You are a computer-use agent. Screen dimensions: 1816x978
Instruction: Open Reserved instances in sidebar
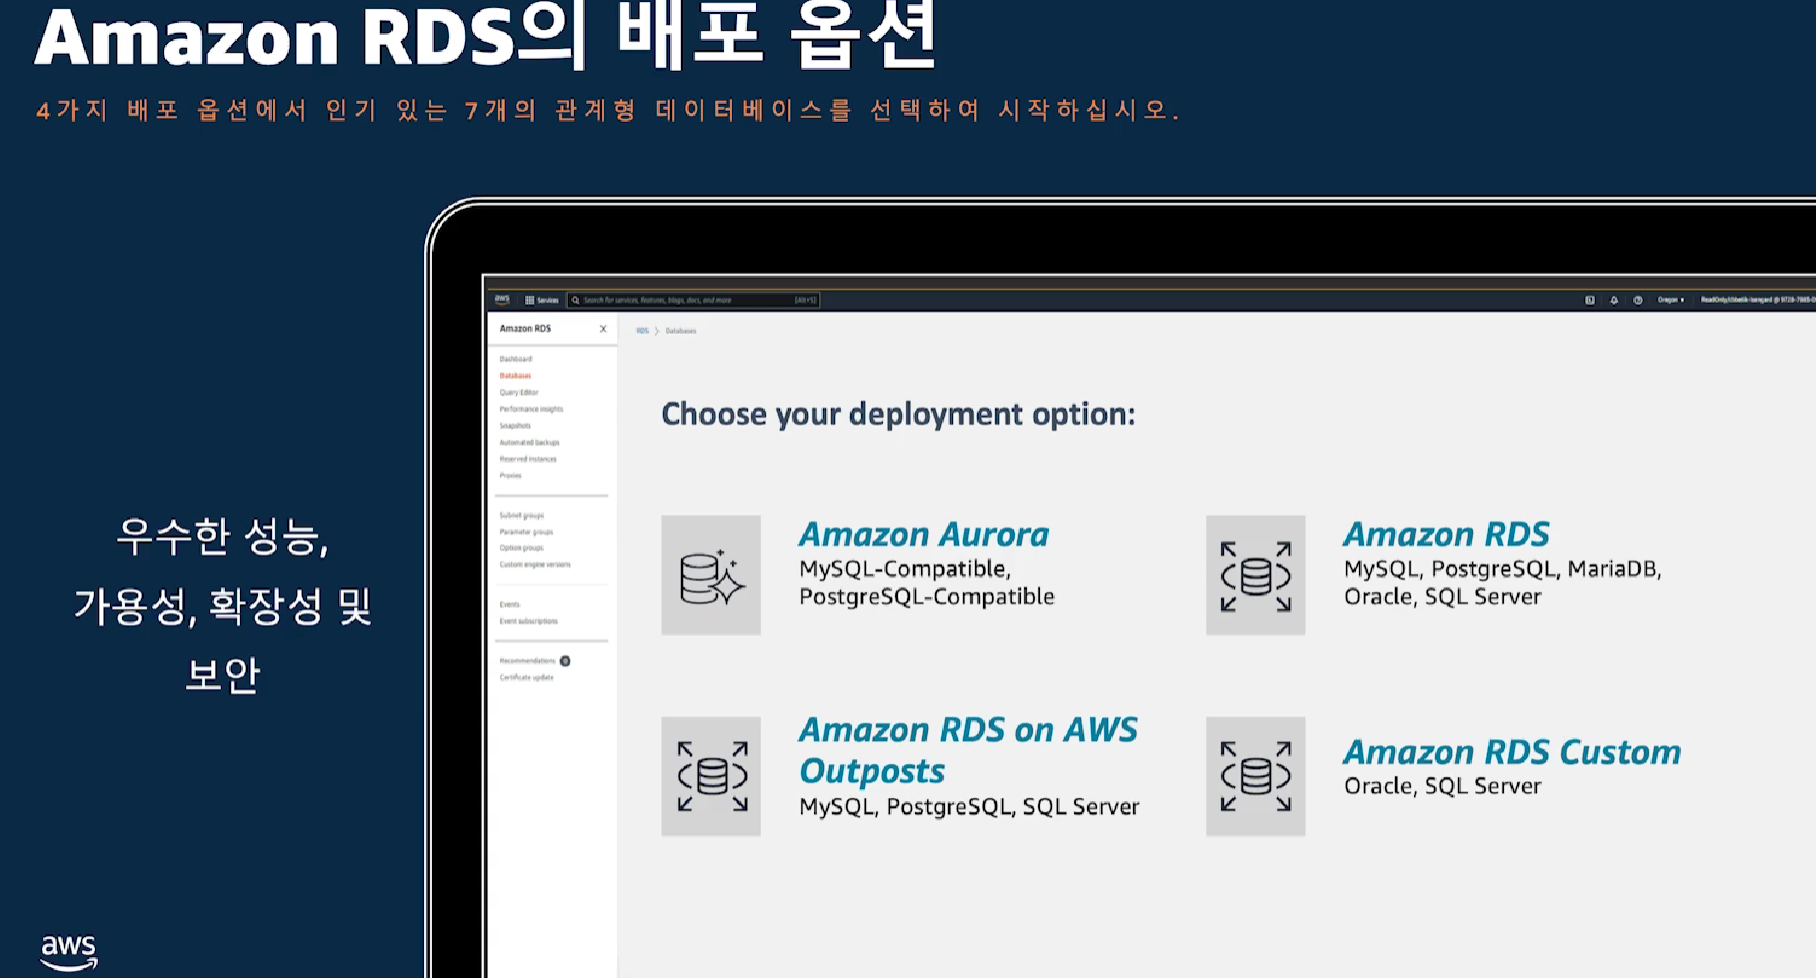click(528, 459)
